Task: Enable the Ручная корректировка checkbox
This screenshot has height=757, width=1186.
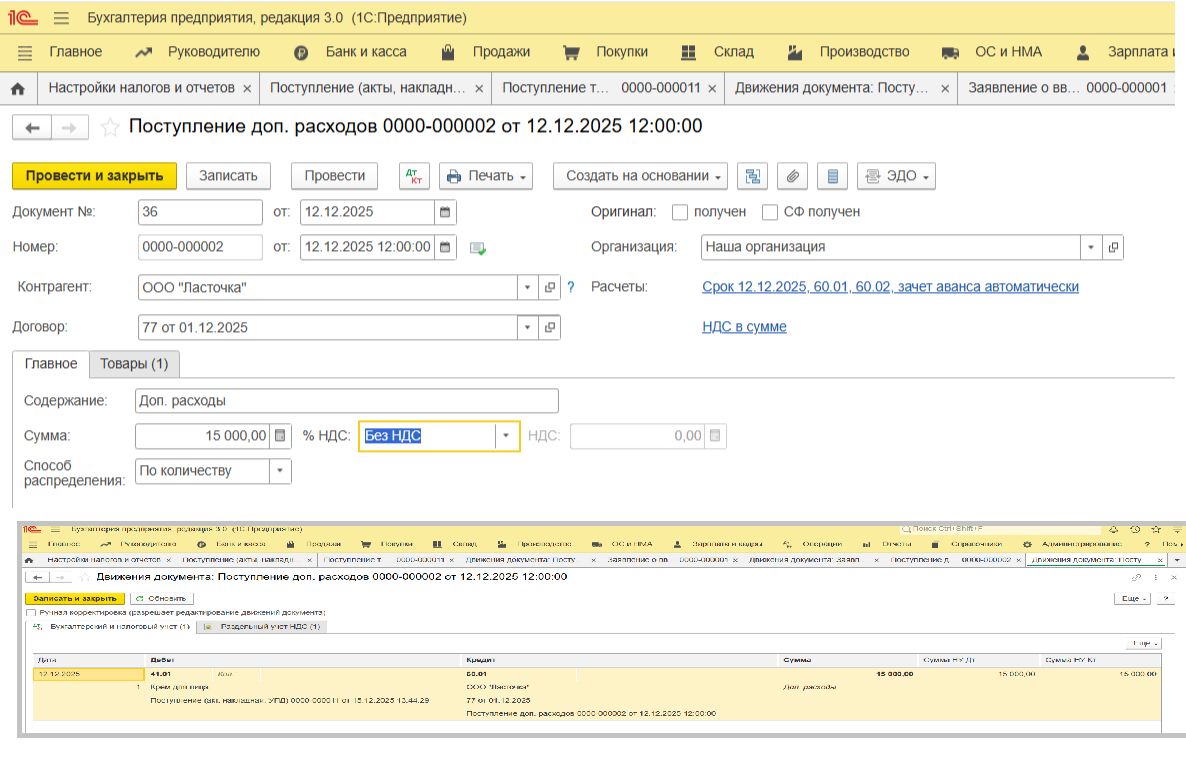Action: pyautogui.click(x=31, y=612)
